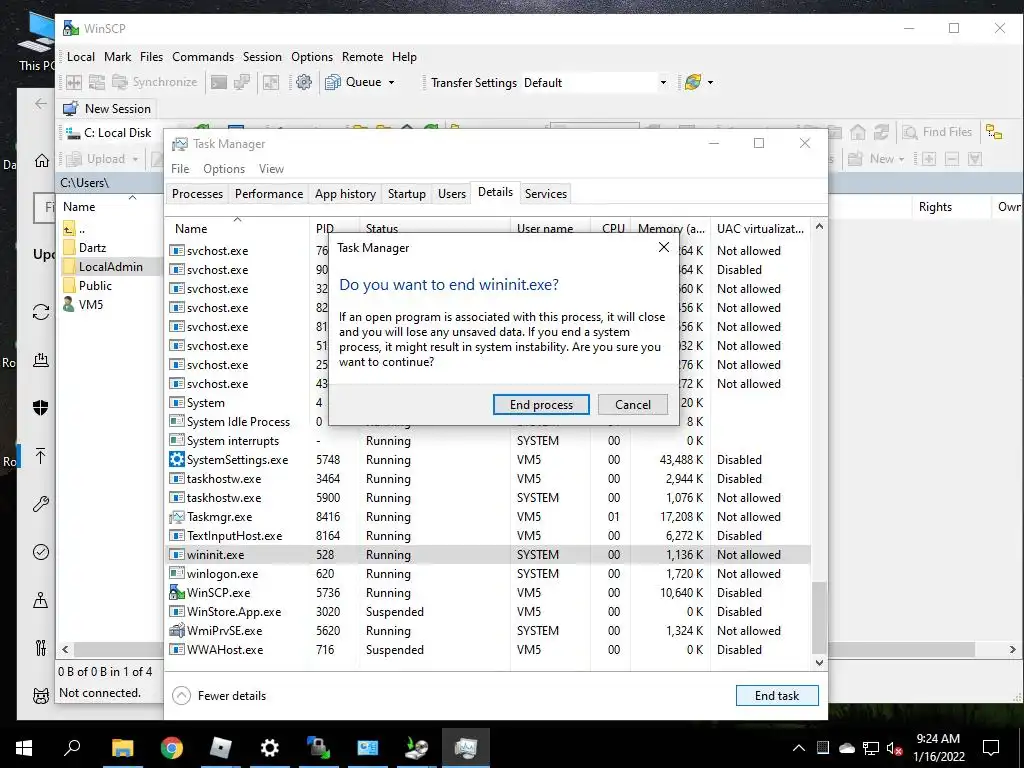Image resolution: width=1024 pixels, height=768 pixels.
Task: Select the WinSCP.exe process row
Action: (x=488, y=592)
